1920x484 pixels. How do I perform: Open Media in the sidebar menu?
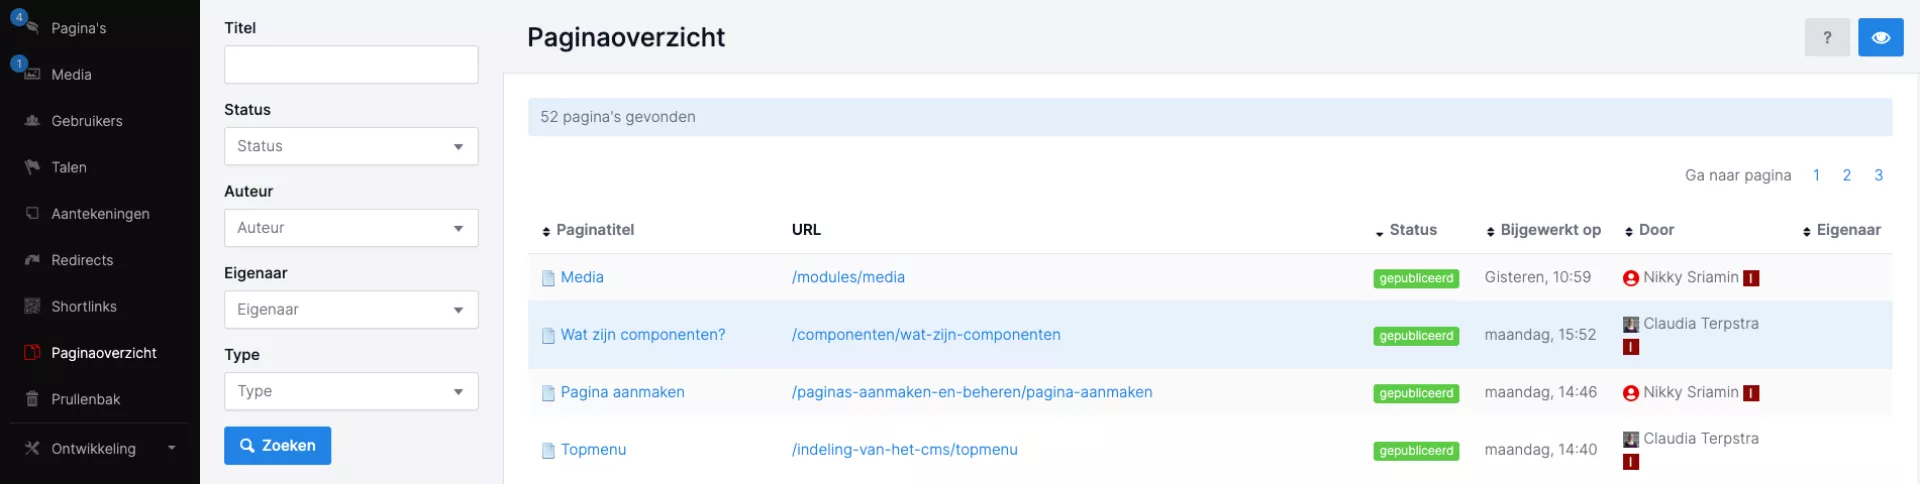click(71, 75)
